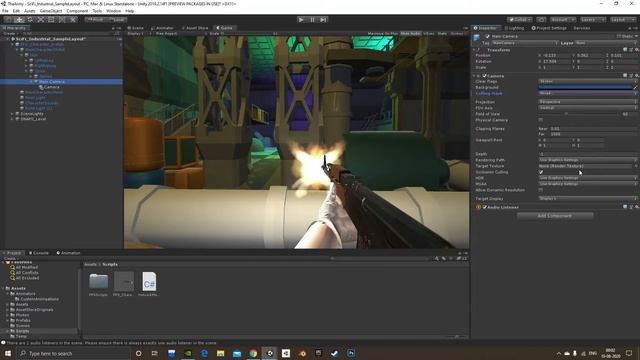Image resolution: width=640 pixels, height=360 pixels.
Task: Open the File menu
Action: 5,11
